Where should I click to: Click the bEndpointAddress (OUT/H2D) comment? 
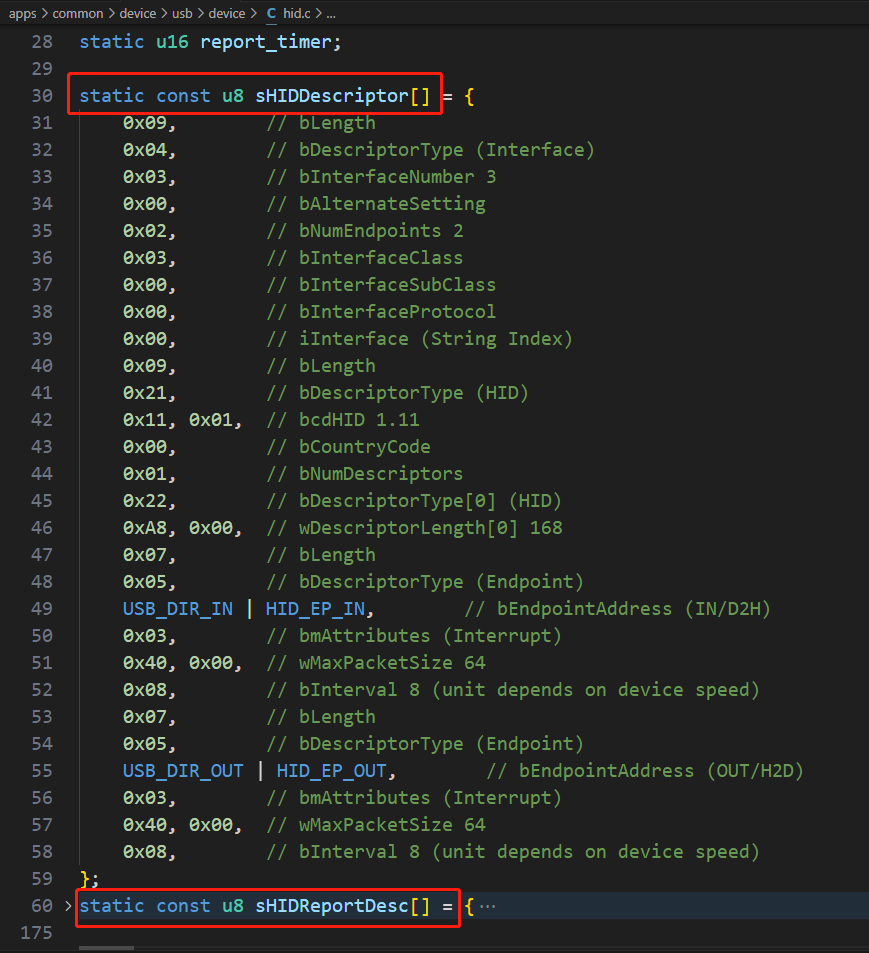tap(645, 771)
